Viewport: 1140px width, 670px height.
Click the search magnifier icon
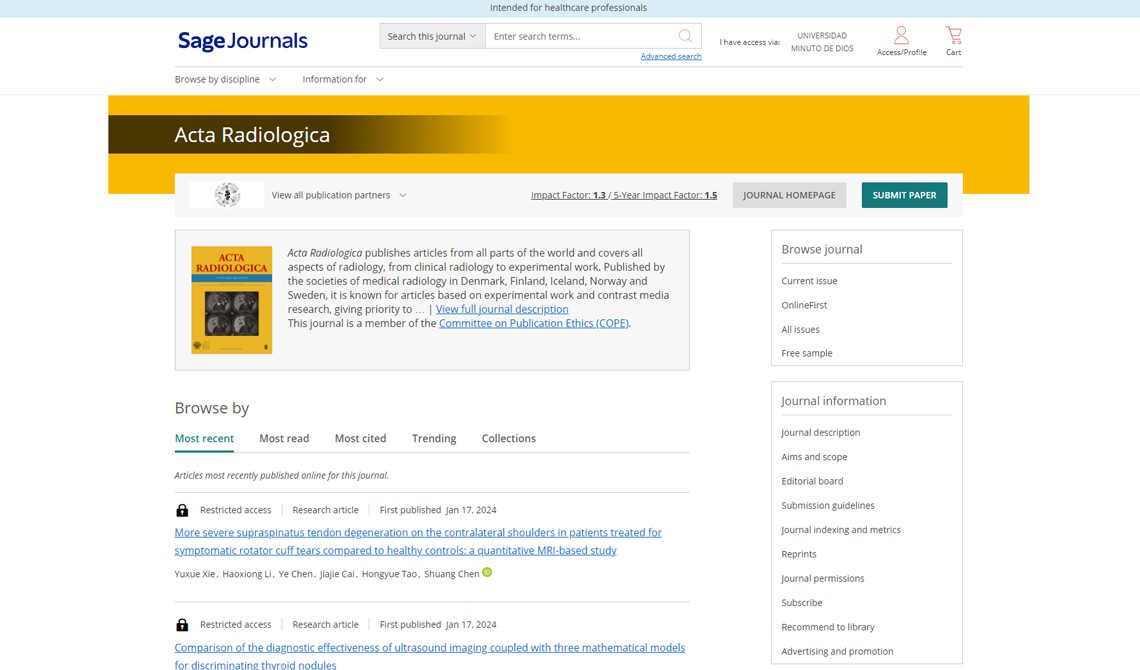(x=685, y=36)
